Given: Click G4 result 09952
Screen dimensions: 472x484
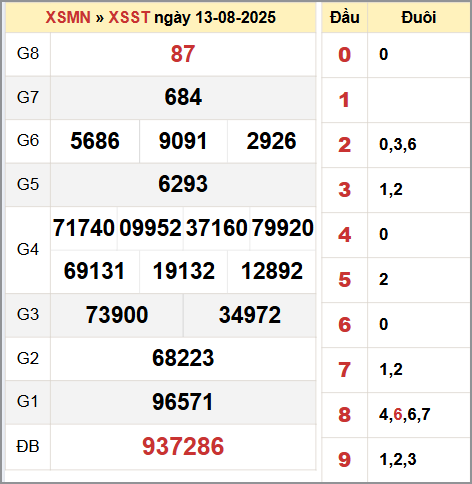Looking at the screenshot, I should tap(150, 228).
